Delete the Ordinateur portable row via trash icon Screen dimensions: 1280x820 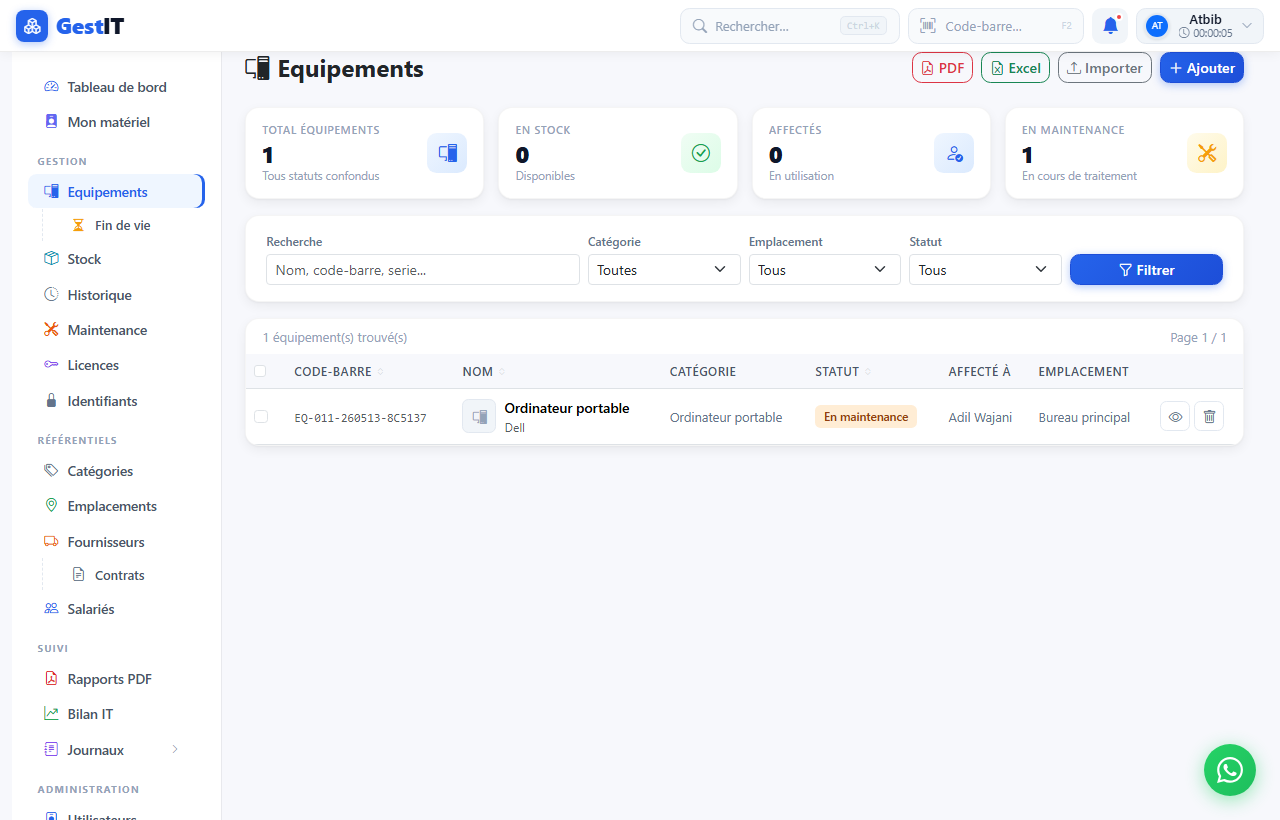[x=1209, y=417]
